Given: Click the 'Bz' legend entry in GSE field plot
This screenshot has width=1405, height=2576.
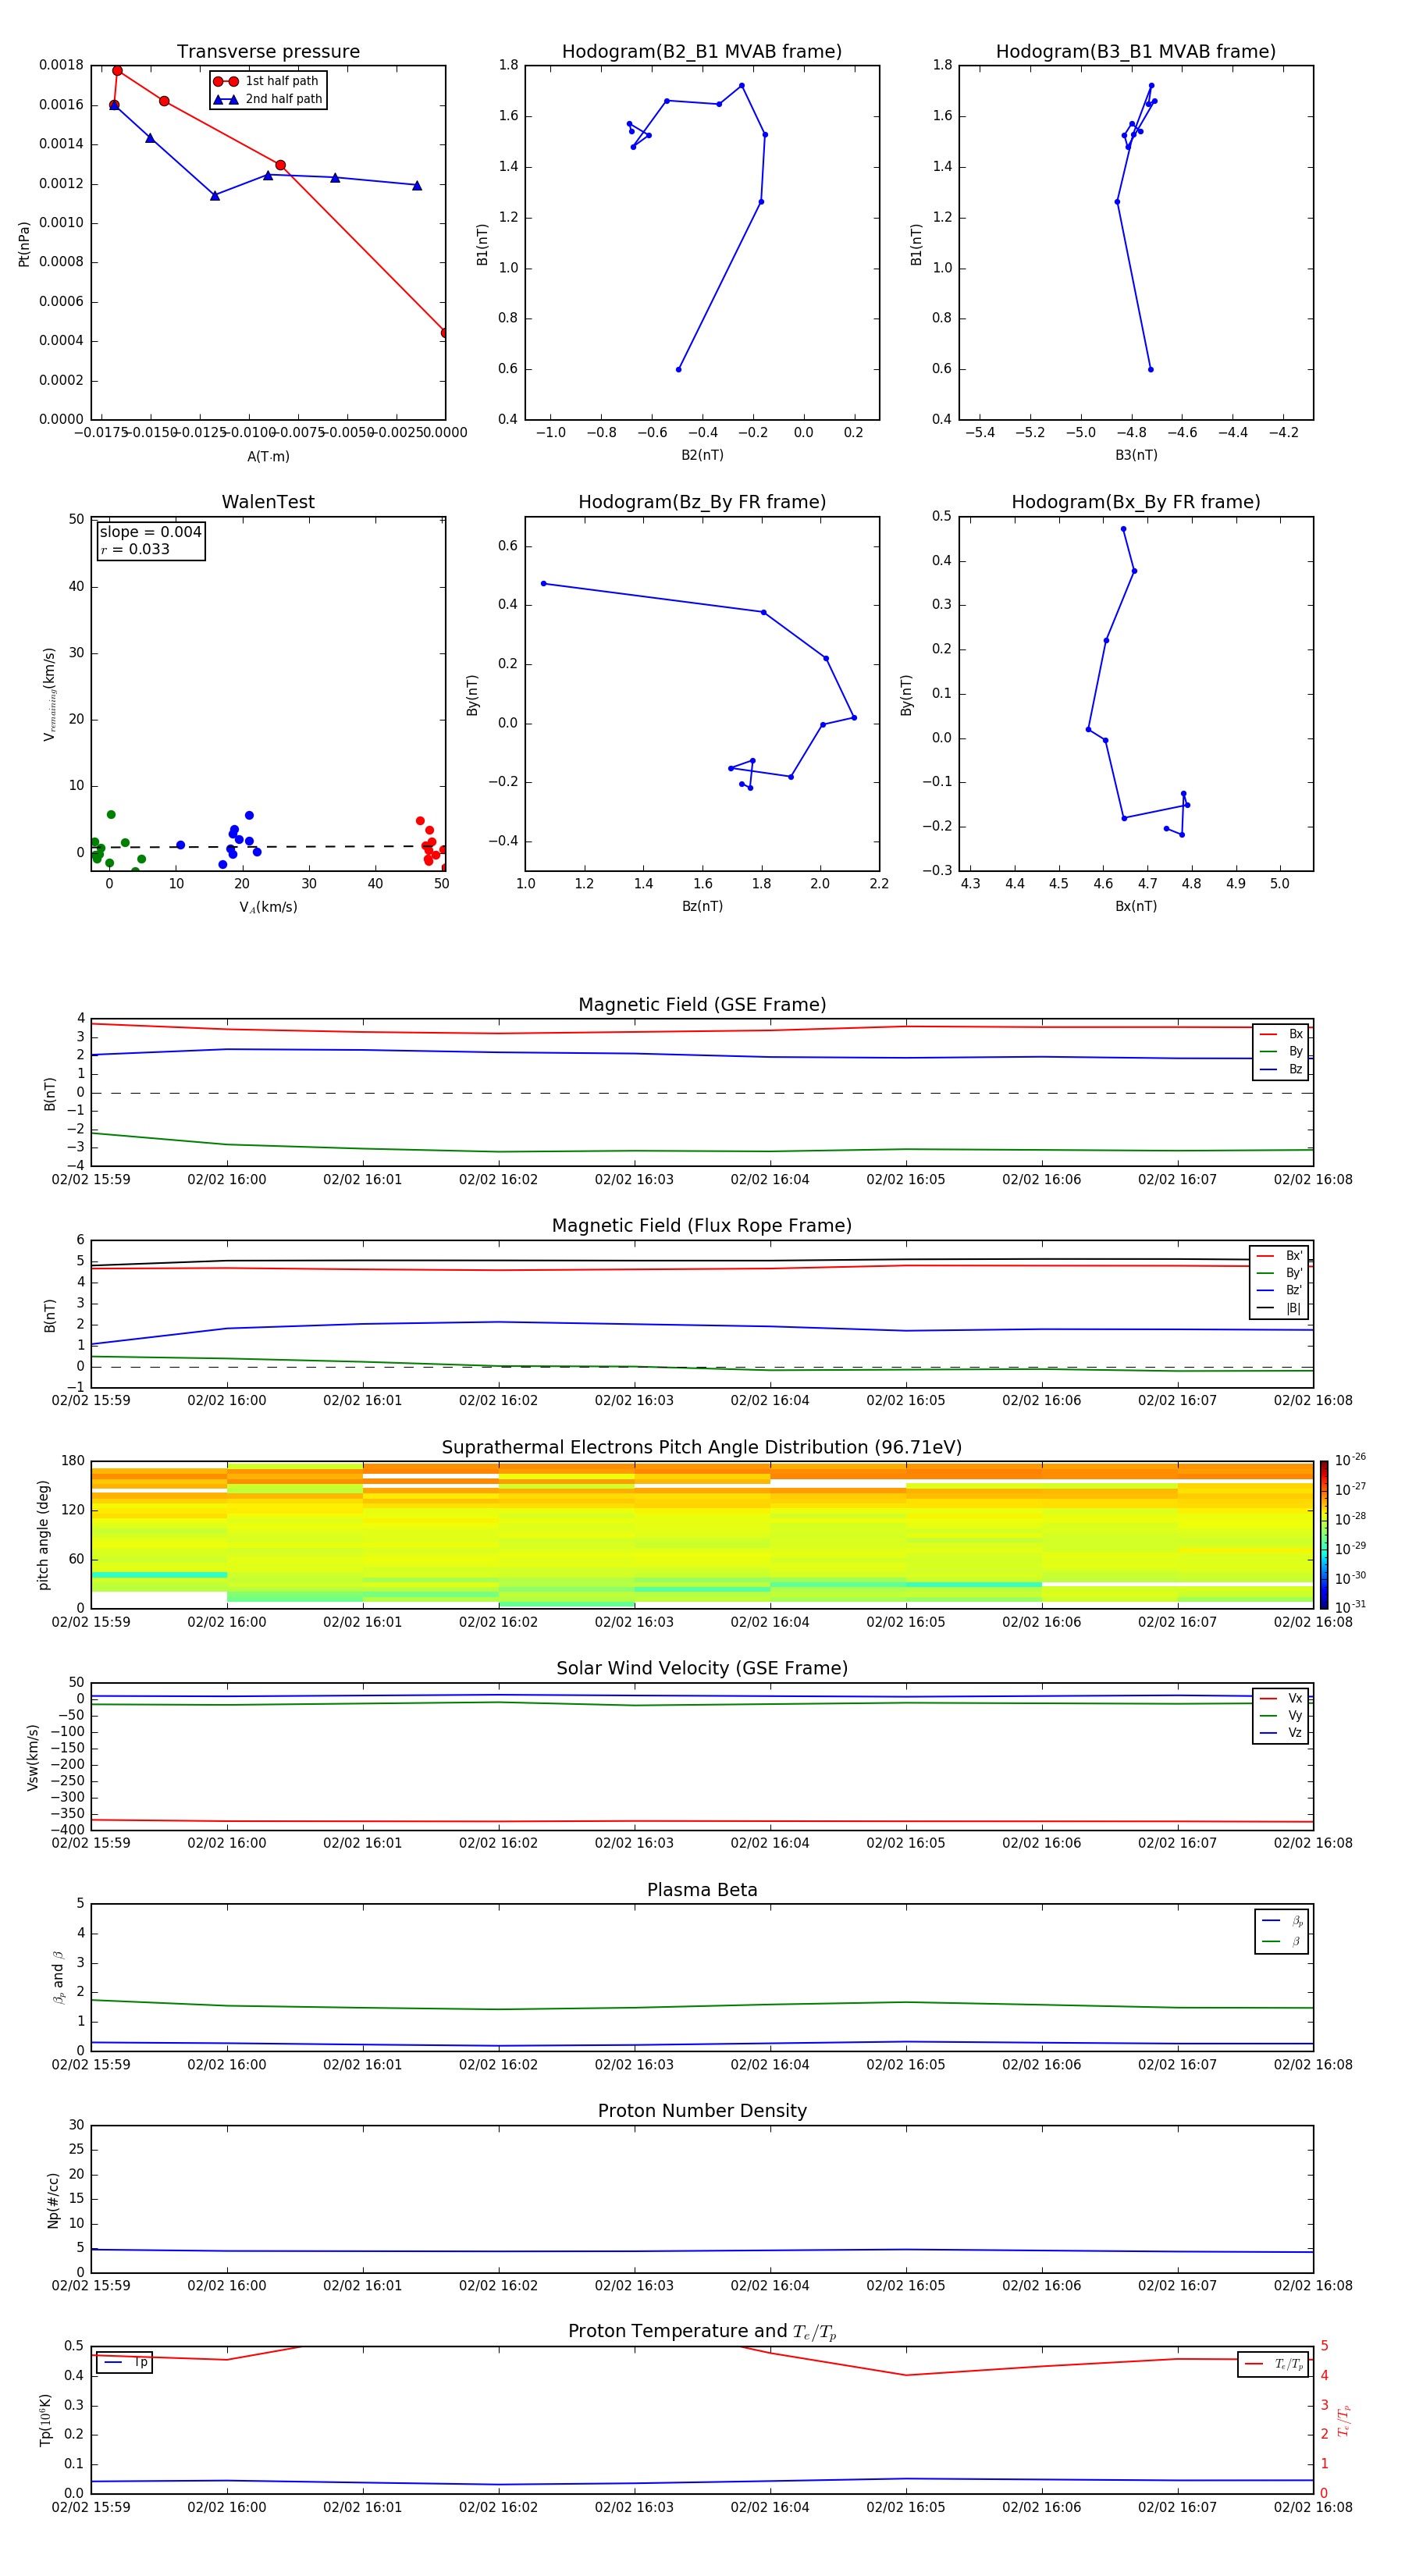Looking at the screenshot, I should 1281,1069.
